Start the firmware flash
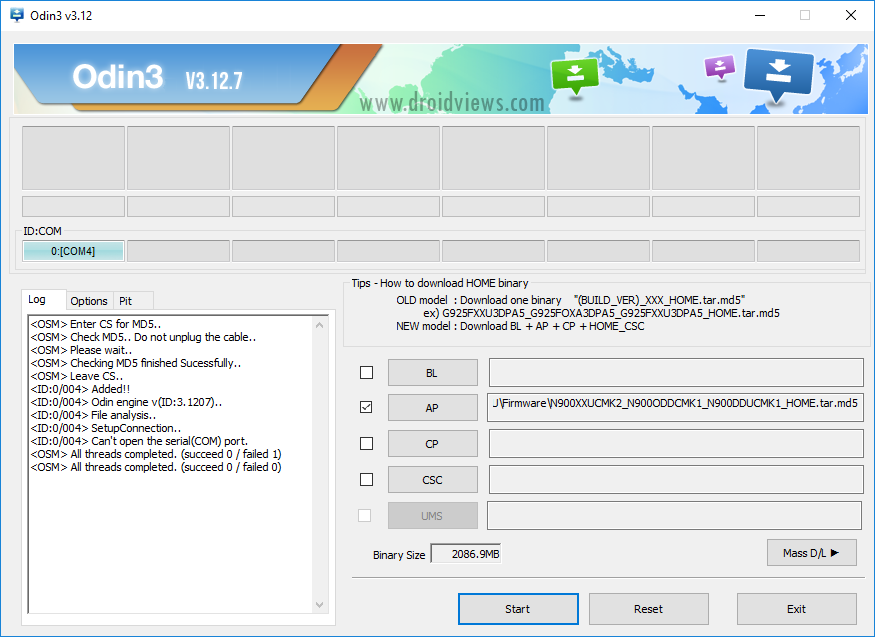The image size is (875, 637). coord(518,609)
